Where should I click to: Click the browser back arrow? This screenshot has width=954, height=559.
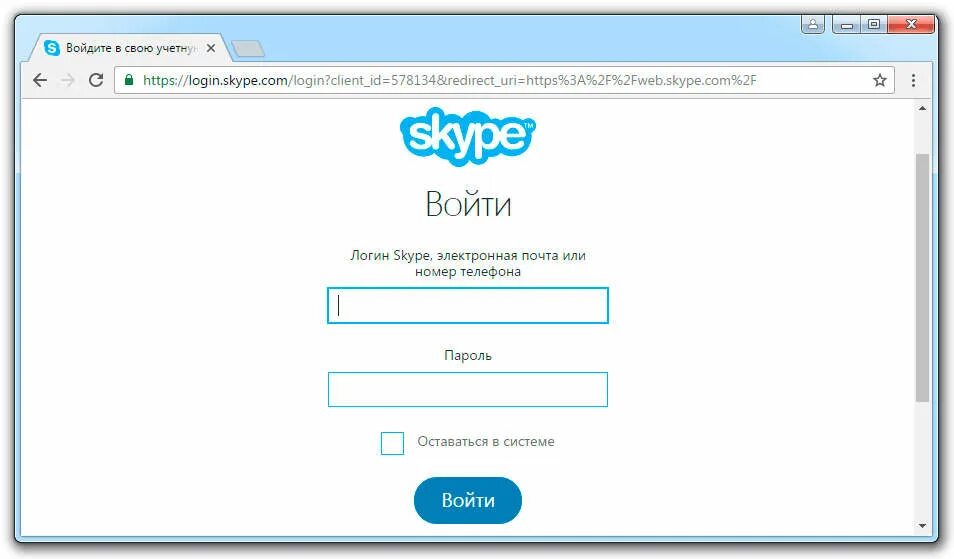(40, 80)
